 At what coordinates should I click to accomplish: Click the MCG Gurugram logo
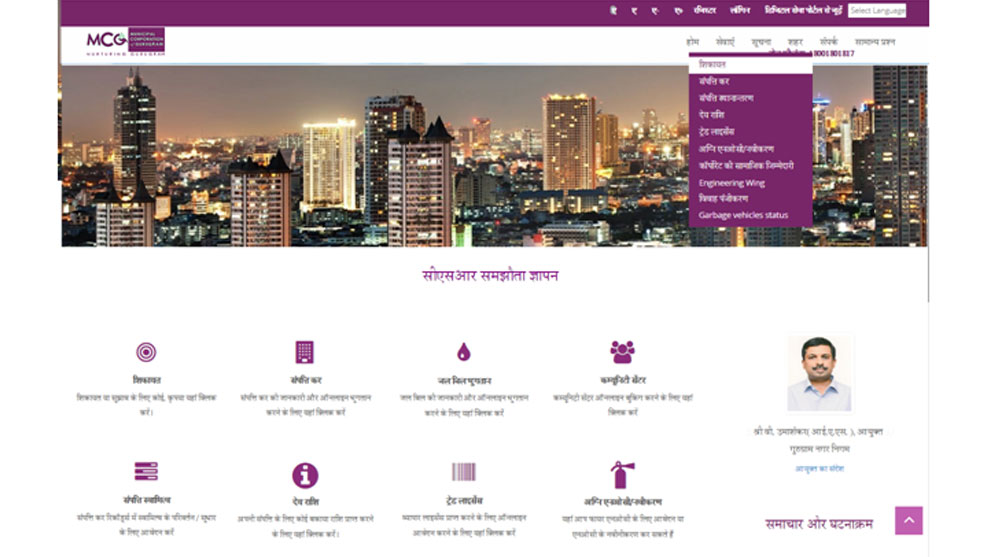[125, 42]
